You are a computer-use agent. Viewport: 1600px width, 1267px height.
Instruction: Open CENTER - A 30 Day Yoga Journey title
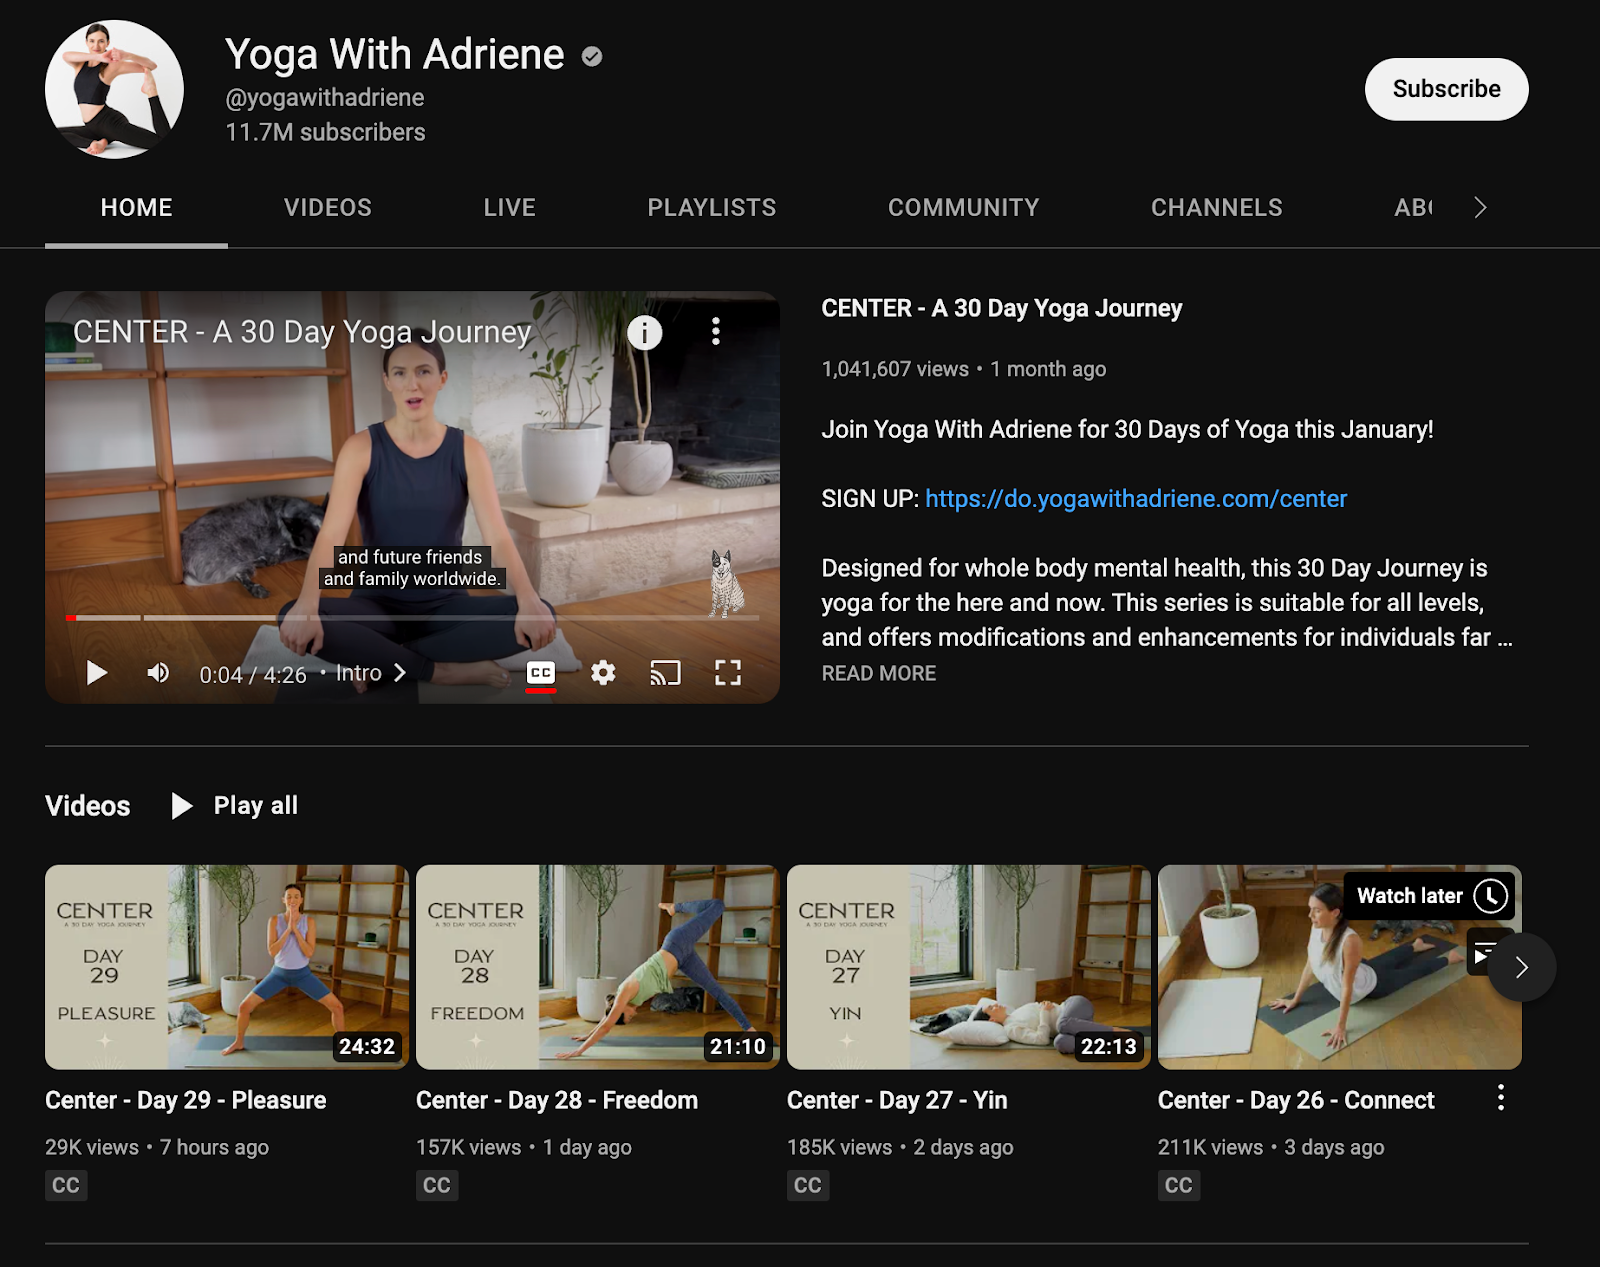tap(1002, 308)
